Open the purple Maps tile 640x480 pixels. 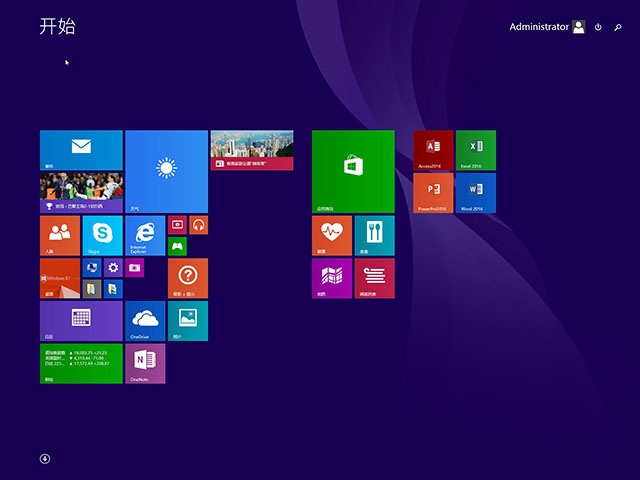pos(332,278)
